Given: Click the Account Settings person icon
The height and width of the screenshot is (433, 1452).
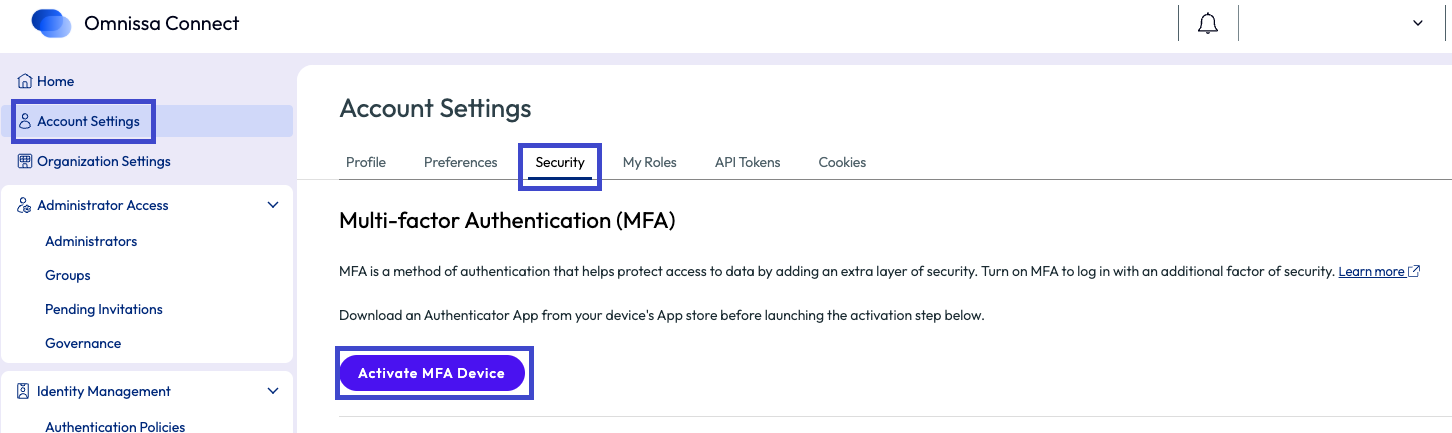Looking at the screenshot, I should (25, 122).
